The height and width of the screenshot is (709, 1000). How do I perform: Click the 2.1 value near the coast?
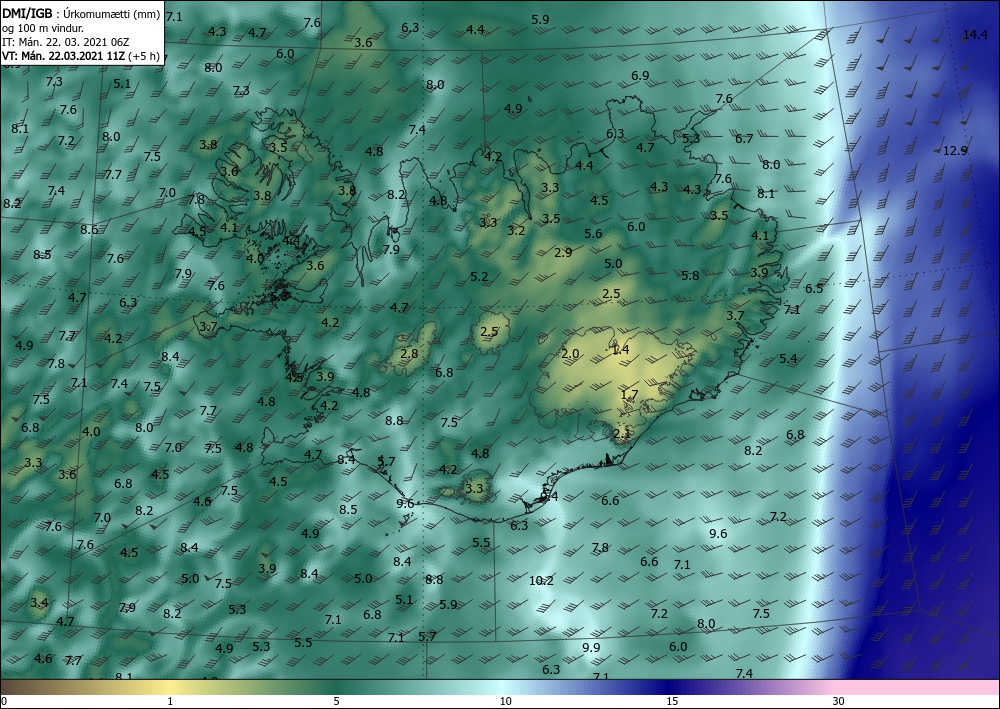(621, 434)
